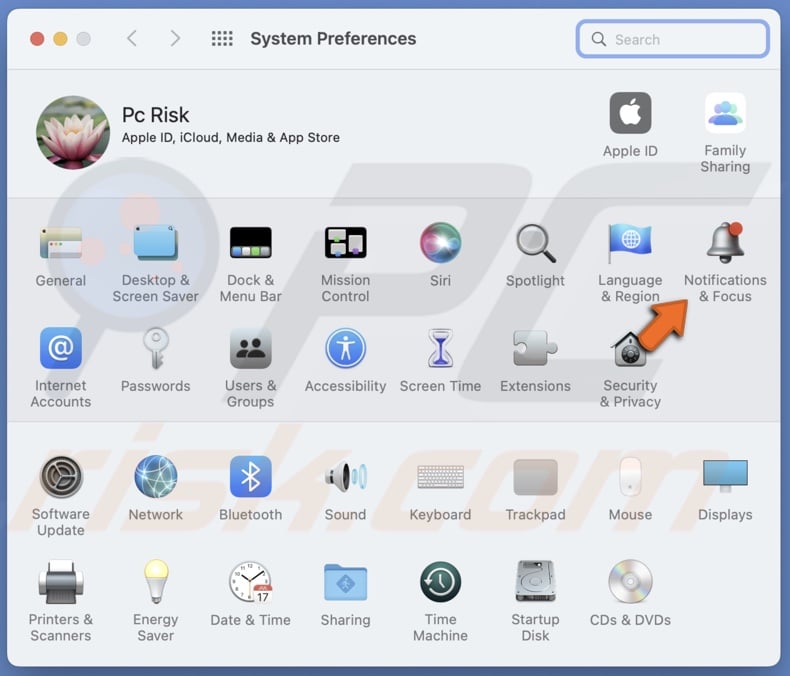Open Time Machine preferences
Screen dimensions: 790x676
tap(440, 582)
